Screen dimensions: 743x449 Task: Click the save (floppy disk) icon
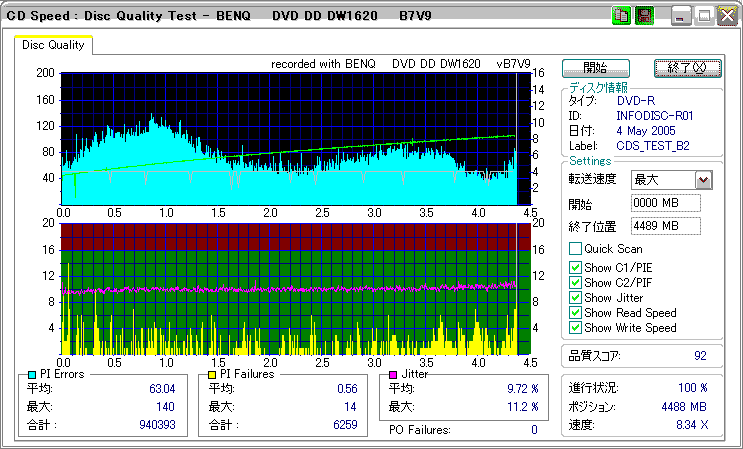coord(644,16)
